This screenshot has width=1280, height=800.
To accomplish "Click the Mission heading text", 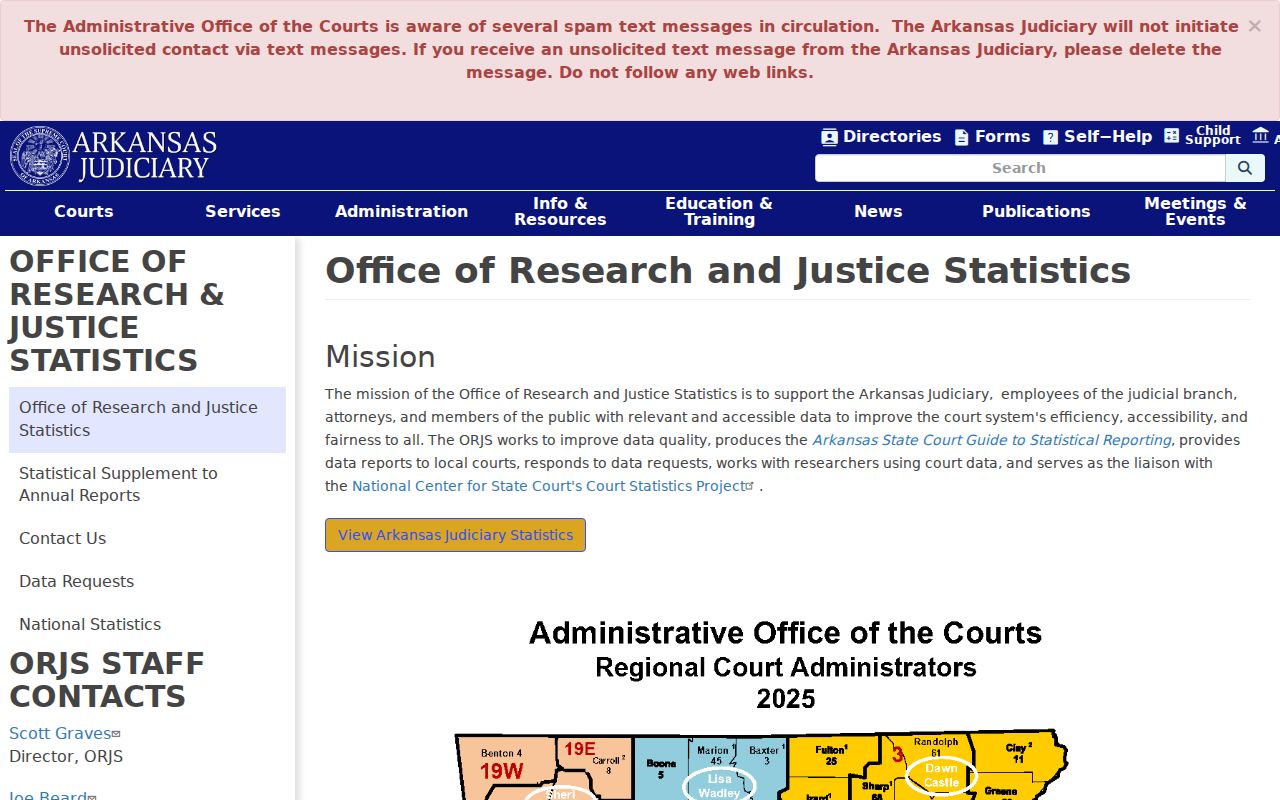I will pyautogui.click(x=380, y=357).
